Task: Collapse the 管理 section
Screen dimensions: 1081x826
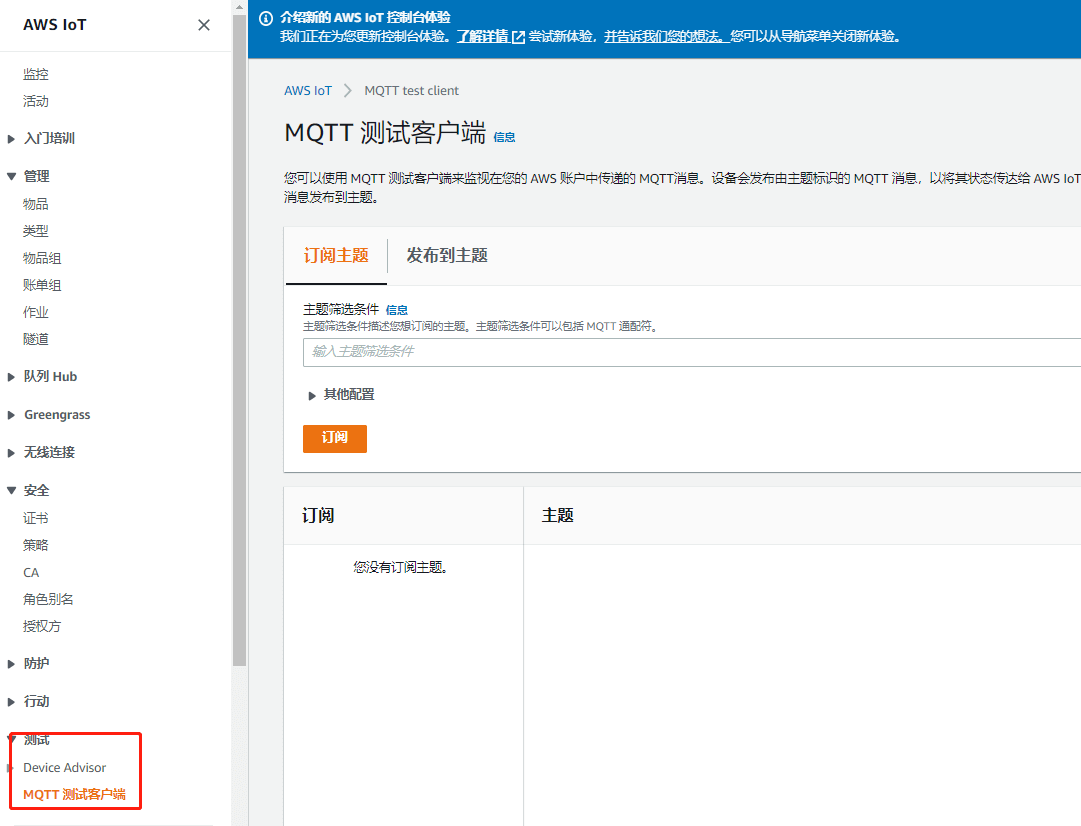Action: pyautogui.click(x=29, y=177)
